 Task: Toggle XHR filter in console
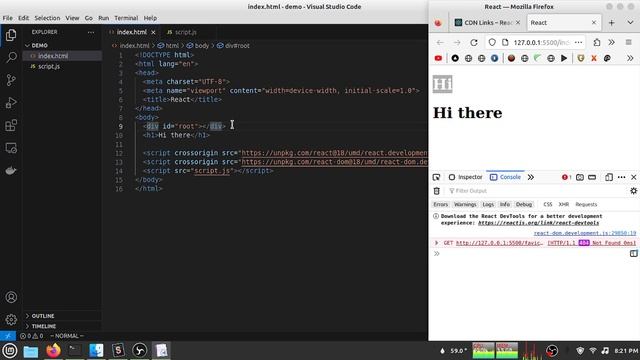pos(564,204)
